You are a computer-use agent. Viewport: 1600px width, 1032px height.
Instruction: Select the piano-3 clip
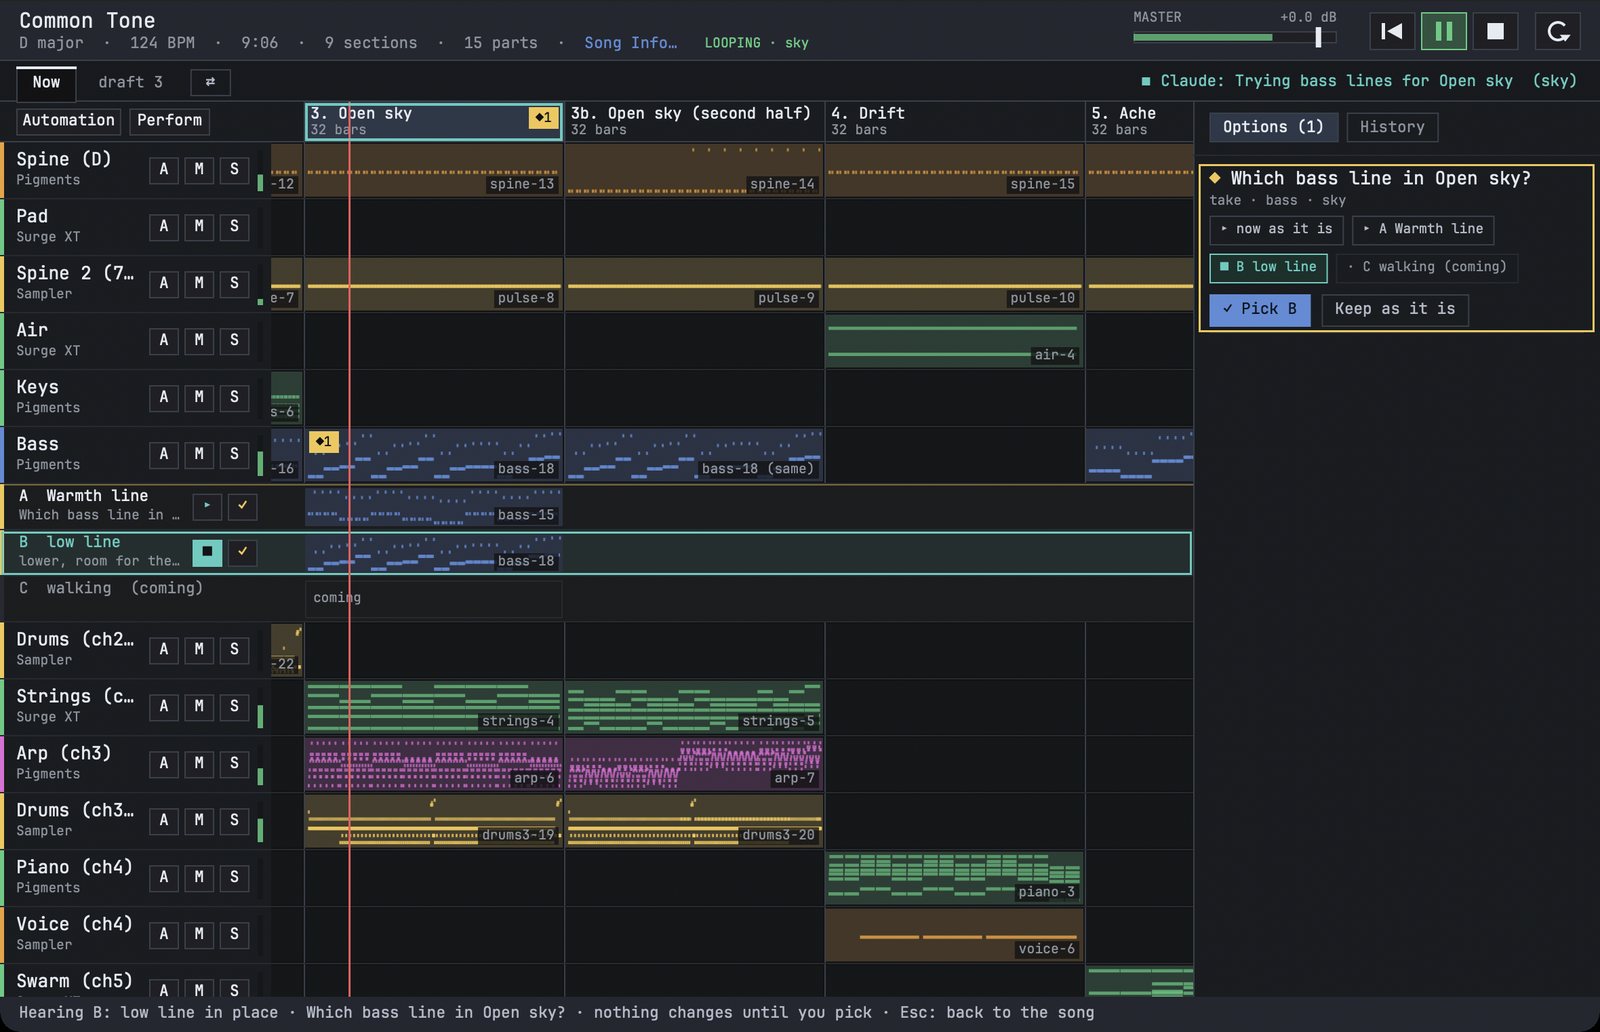(x=954, y=878)
